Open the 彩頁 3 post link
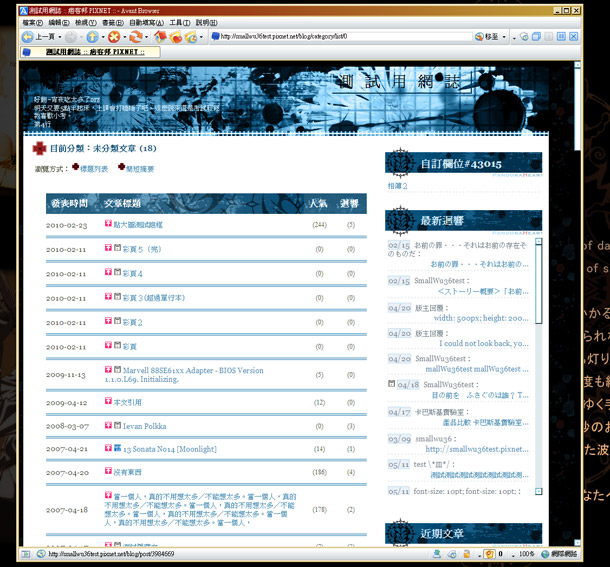Screen dimensions: 610x567 tap(154, 298)
